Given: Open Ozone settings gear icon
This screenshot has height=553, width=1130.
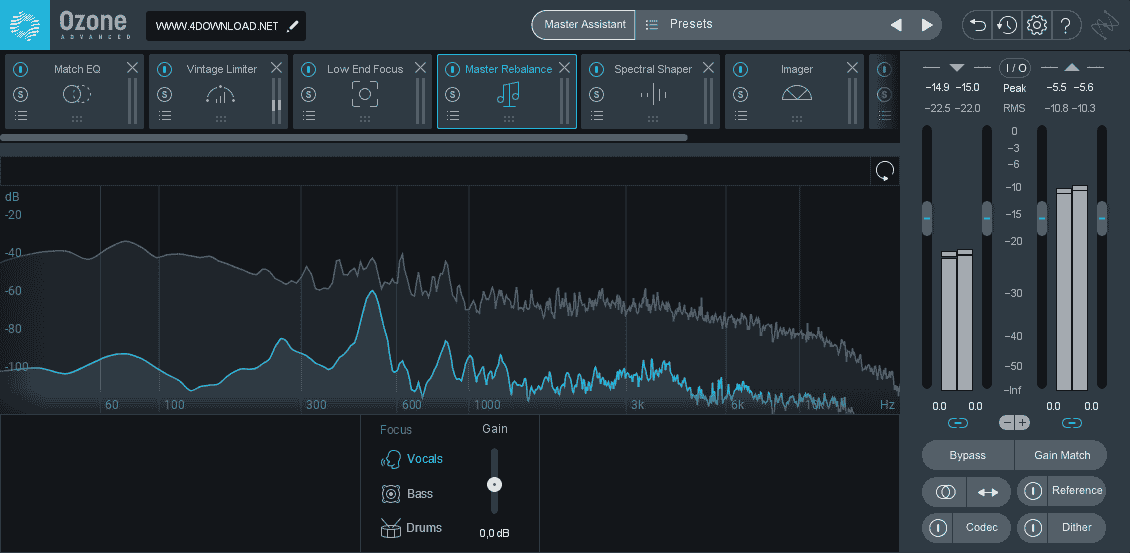Looking at the screenshot, I should tap(1036, 25).
